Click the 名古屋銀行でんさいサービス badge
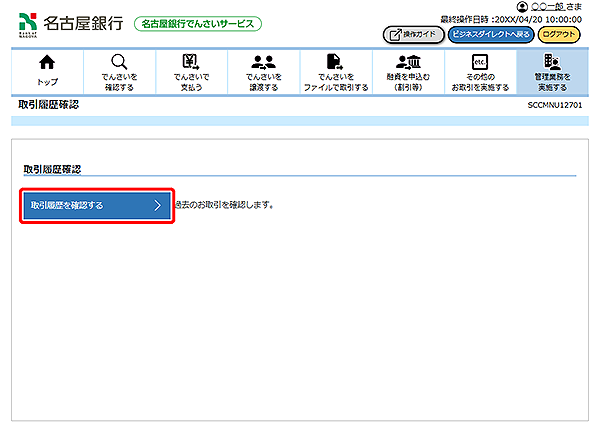The image size is (600, 427). [x=197, y=23]
